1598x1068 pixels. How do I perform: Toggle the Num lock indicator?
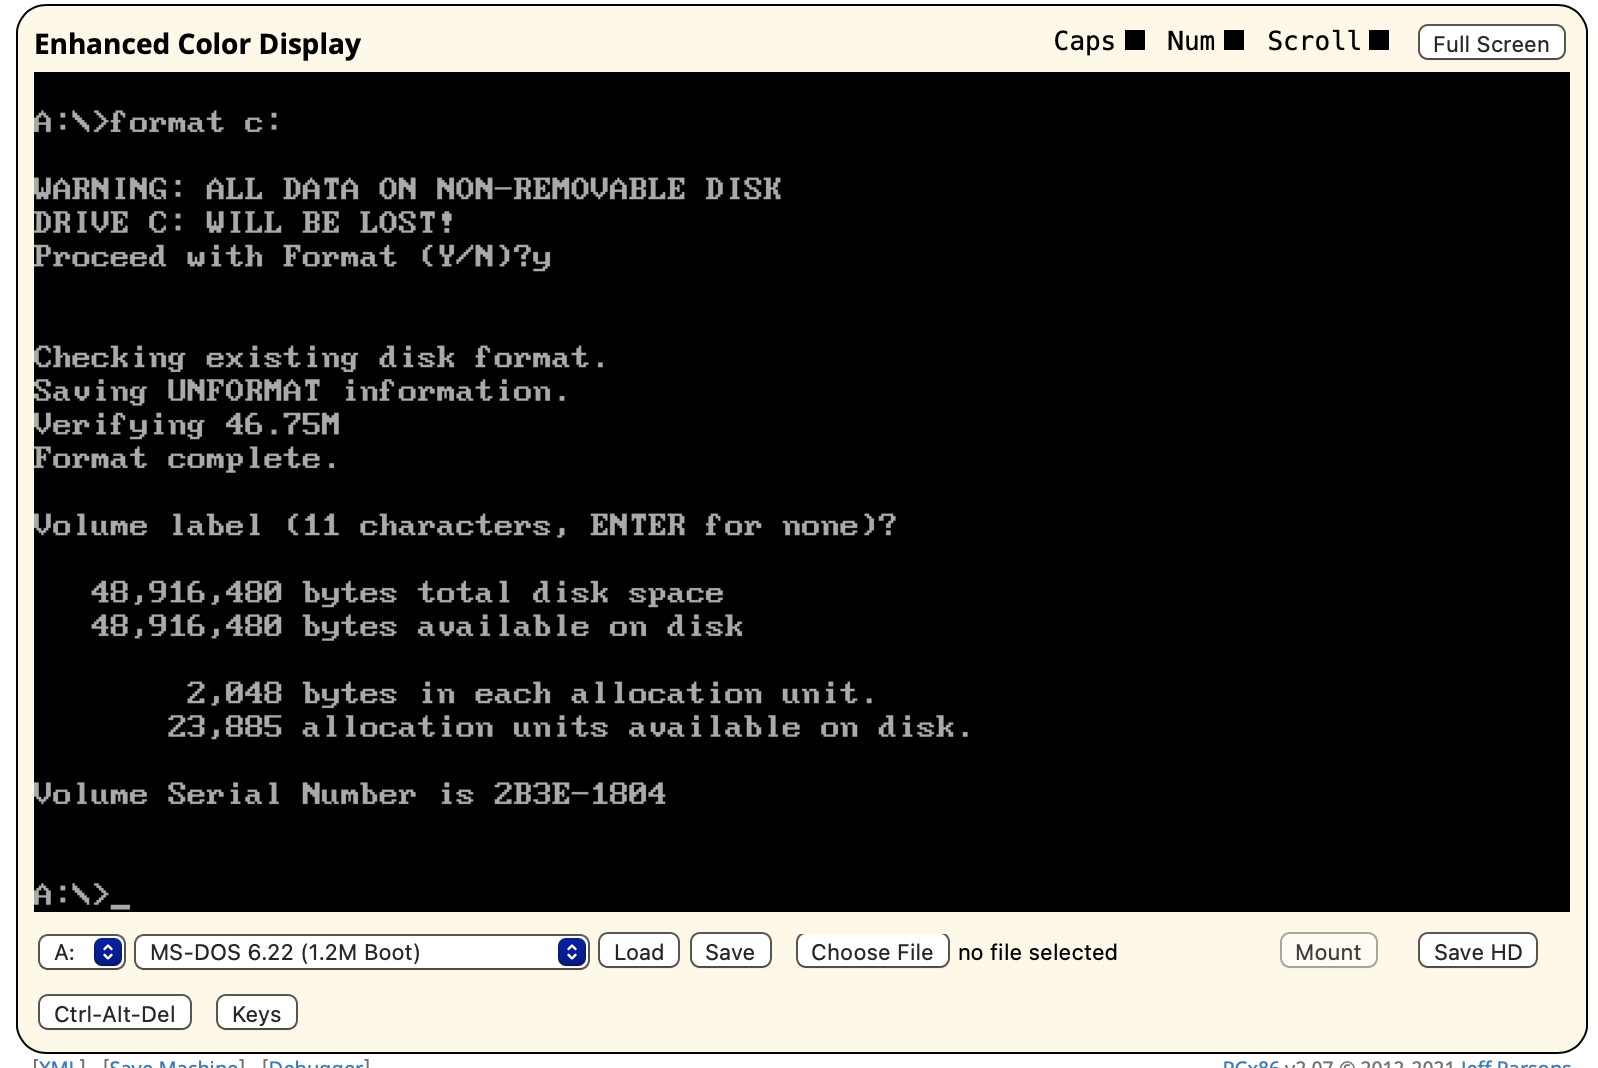[x=1234, y=40]
